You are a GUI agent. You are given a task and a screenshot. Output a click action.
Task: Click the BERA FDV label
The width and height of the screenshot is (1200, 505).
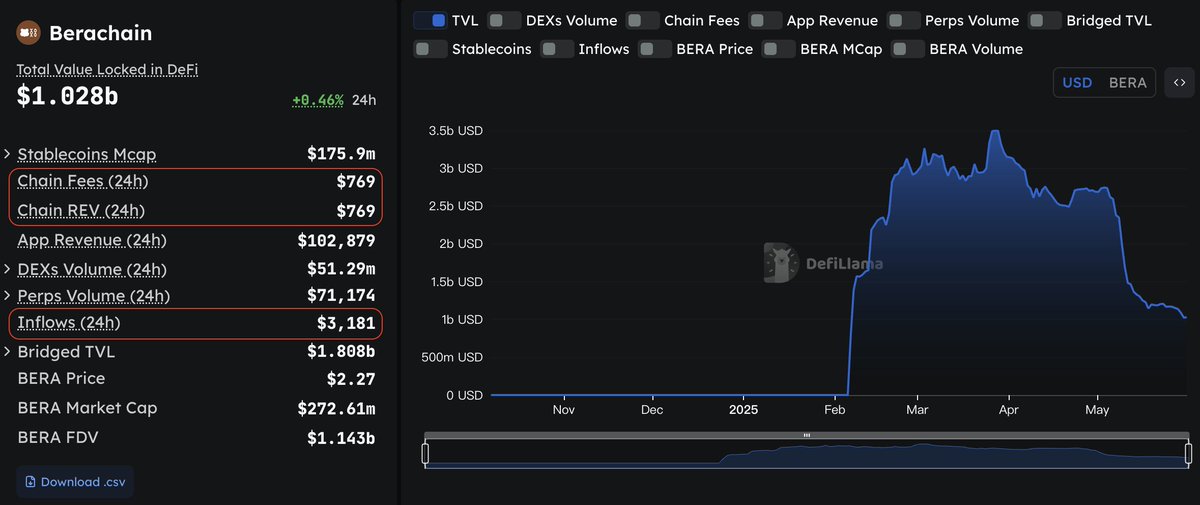coord(58,437)
